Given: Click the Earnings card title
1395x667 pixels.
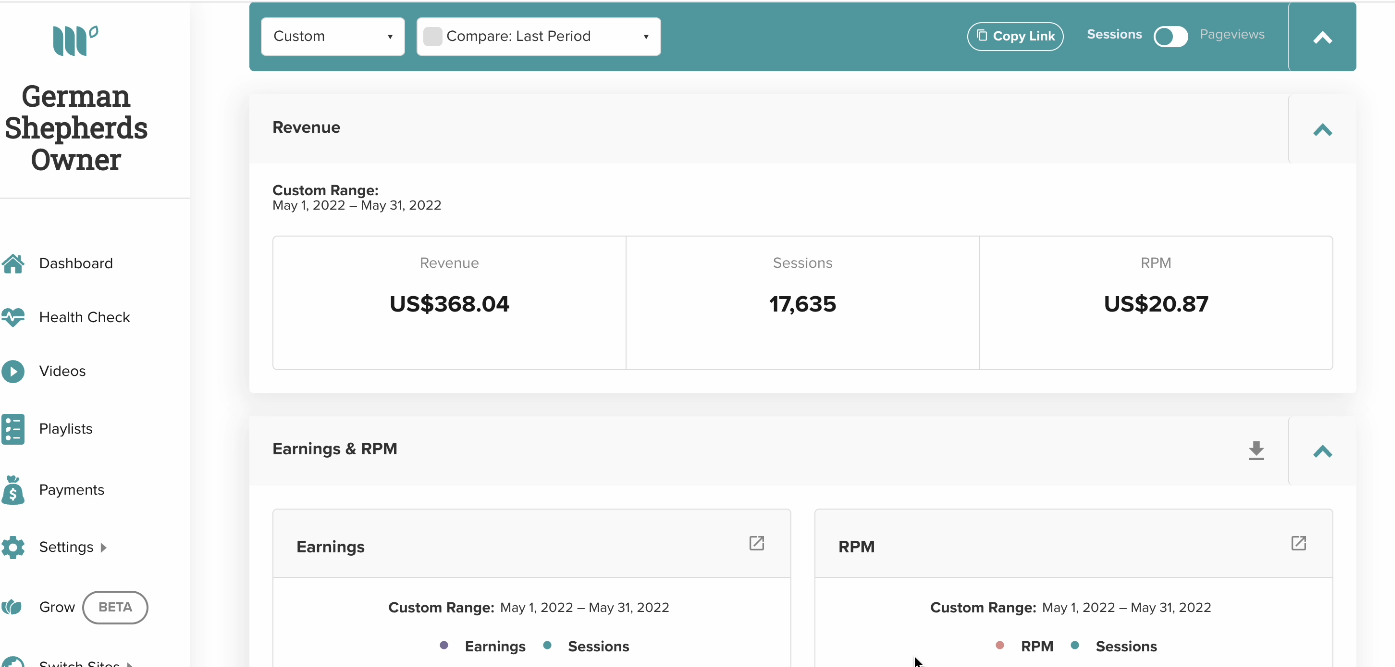Looking at the screenshot, I should [x=330, y=547].
